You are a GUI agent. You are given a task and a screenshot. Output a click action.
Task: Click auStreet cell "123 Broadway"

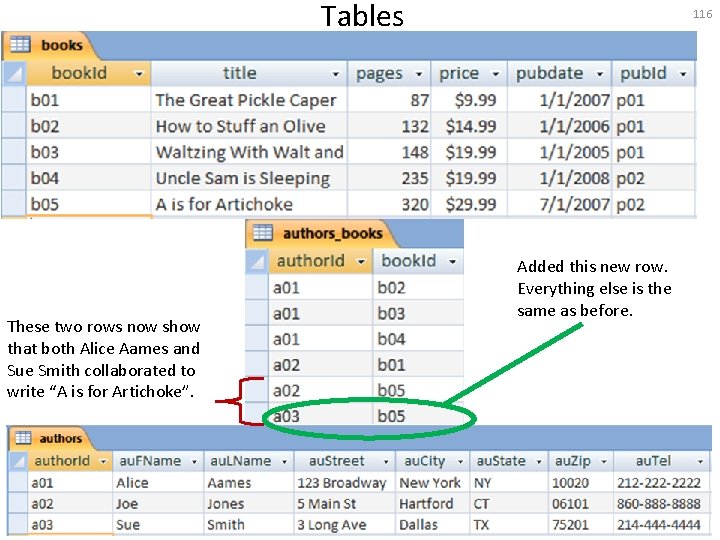tap(344, 483)
